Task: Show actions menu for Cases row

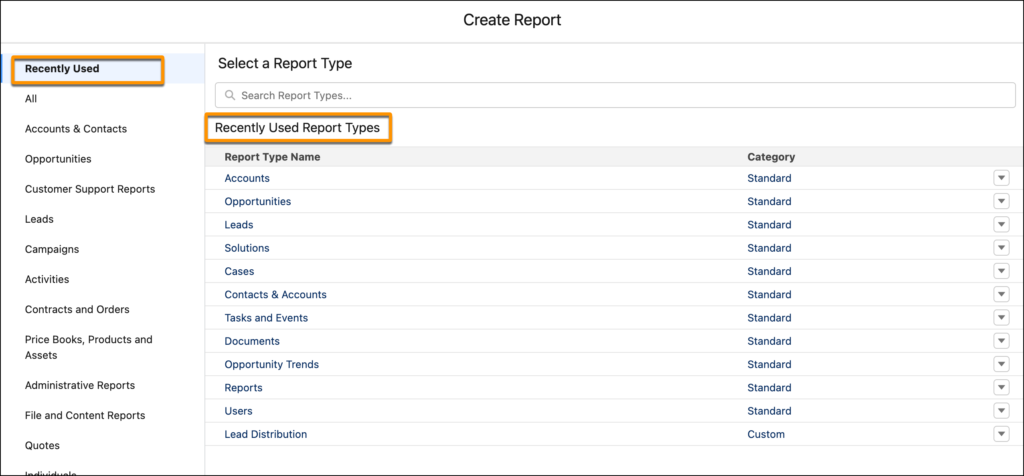Action: pos(1001,271)
